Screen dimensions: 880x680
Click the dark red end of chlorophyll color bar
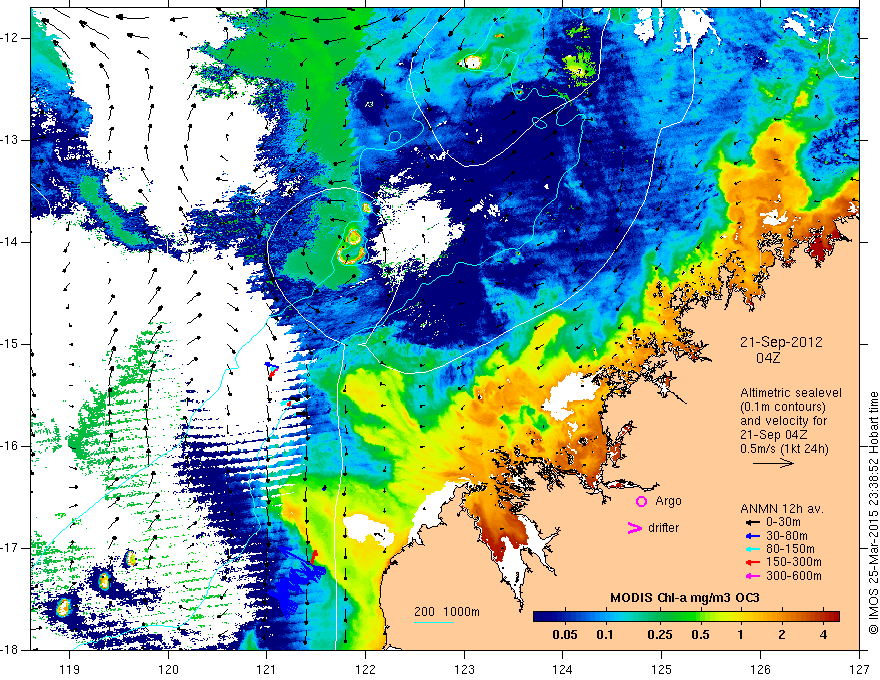point(833,617)
